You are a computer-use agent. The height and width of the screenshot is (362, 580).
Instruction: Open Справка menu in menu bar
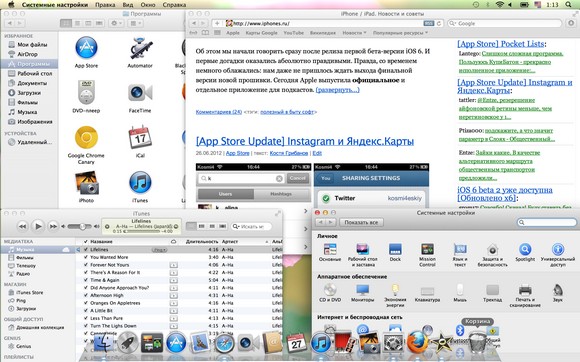(174, 5)
